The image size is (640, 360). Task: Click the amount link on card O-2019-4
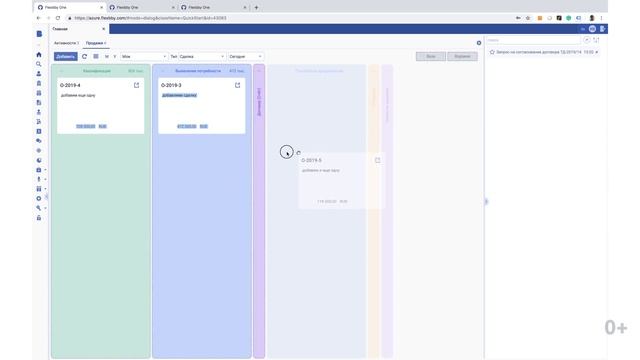click(86, 127)
